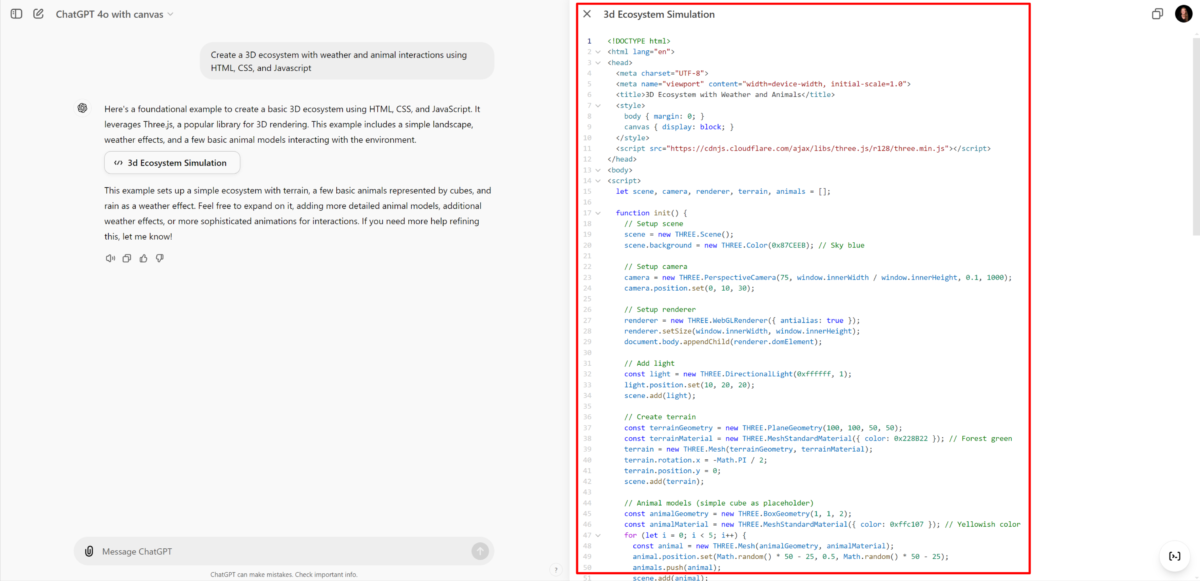
Task: Click the read aloud speaker icon
Action: point(110,258)
